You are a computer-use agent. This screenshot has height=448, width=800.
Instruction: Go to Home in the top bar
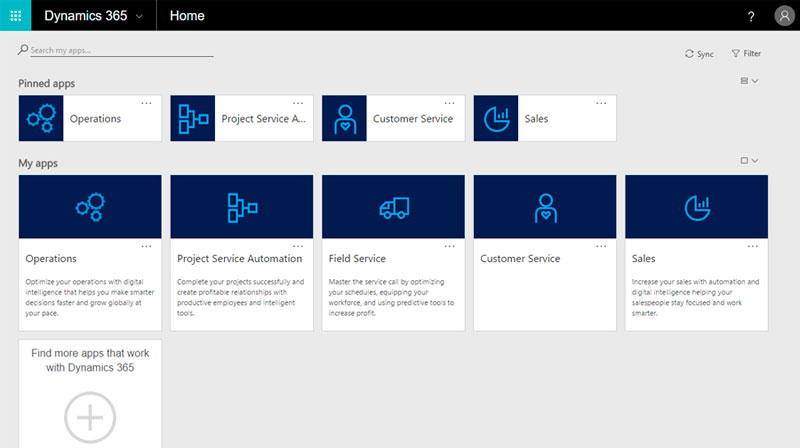click(187, 16)
